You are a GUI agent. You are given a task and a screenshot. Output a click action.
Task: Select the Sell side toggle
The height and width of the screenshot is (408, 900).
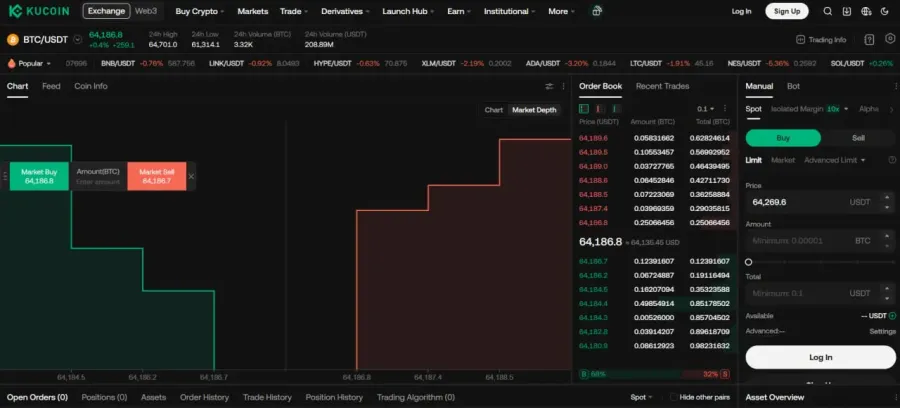pyautogui.click(x=858, y=138)
